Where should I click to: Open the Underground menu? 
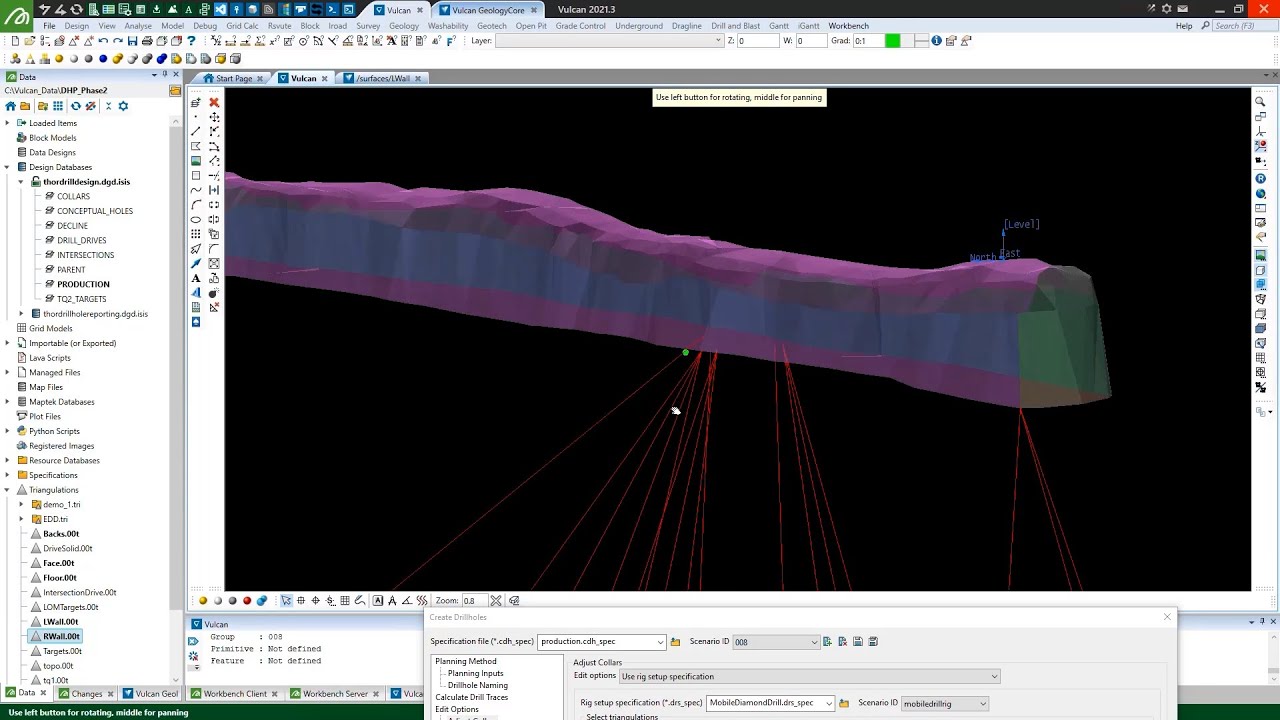tap(639, 26)
